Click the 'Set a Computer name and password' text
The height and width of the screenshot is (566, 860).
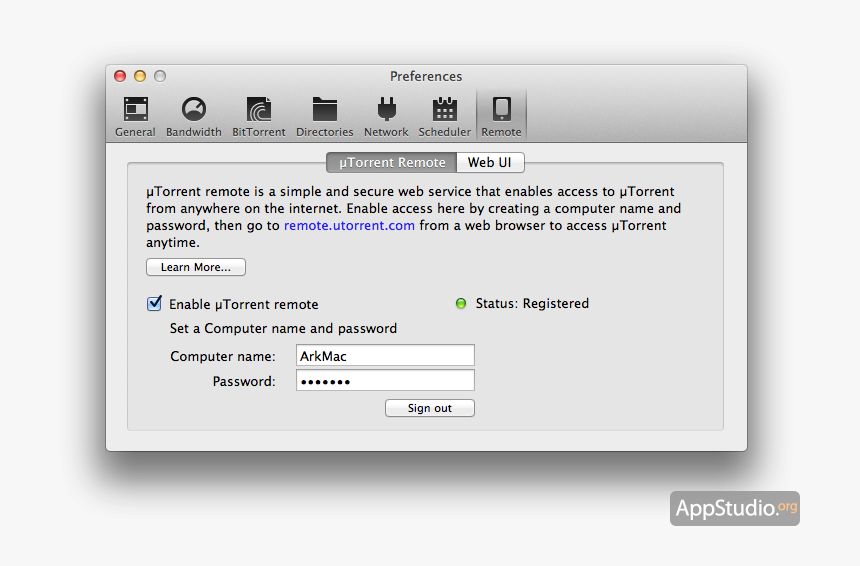pyautogui.click(x=283, y=329)
